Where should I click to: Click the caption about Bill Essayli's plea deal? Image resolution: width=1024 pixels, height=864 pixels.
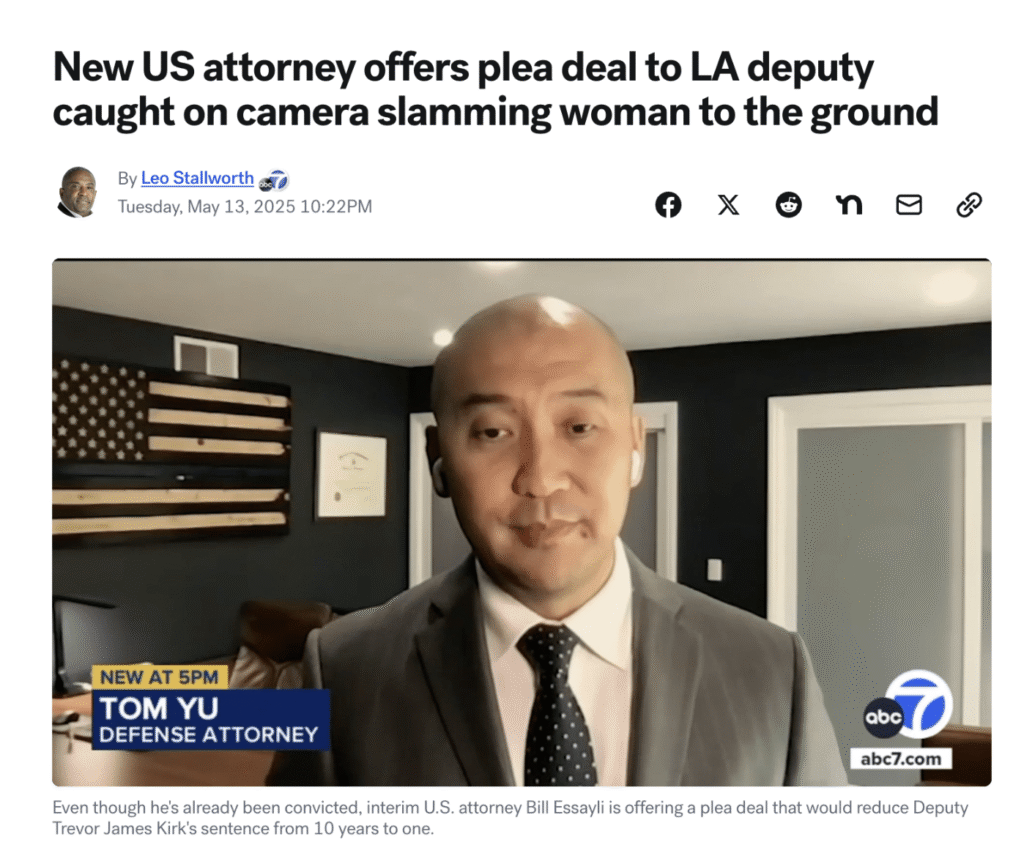510,818
